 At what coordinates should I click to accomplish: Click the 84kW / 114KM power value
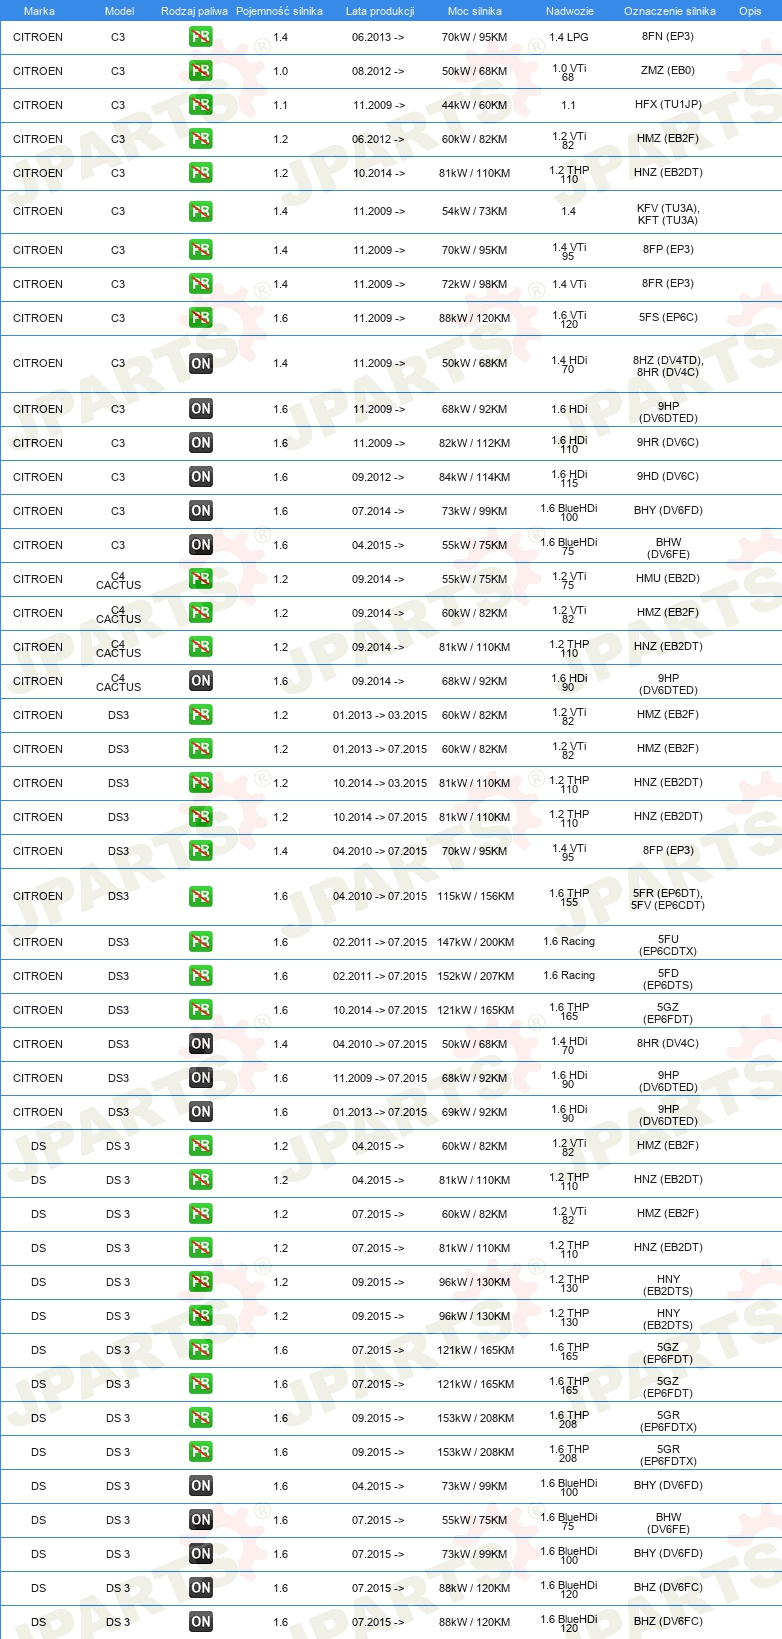pos(475,477)
